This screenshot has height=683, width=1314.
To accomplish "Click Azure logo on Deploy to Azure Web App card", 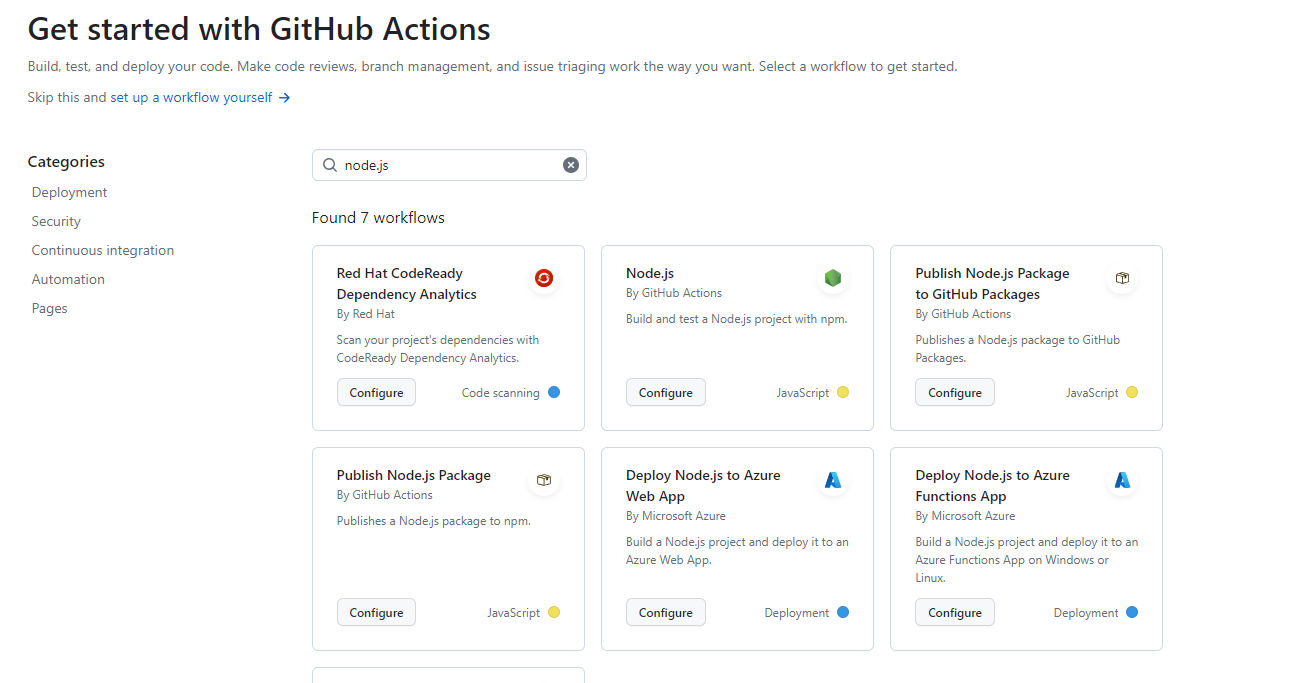I will (833, 480).
